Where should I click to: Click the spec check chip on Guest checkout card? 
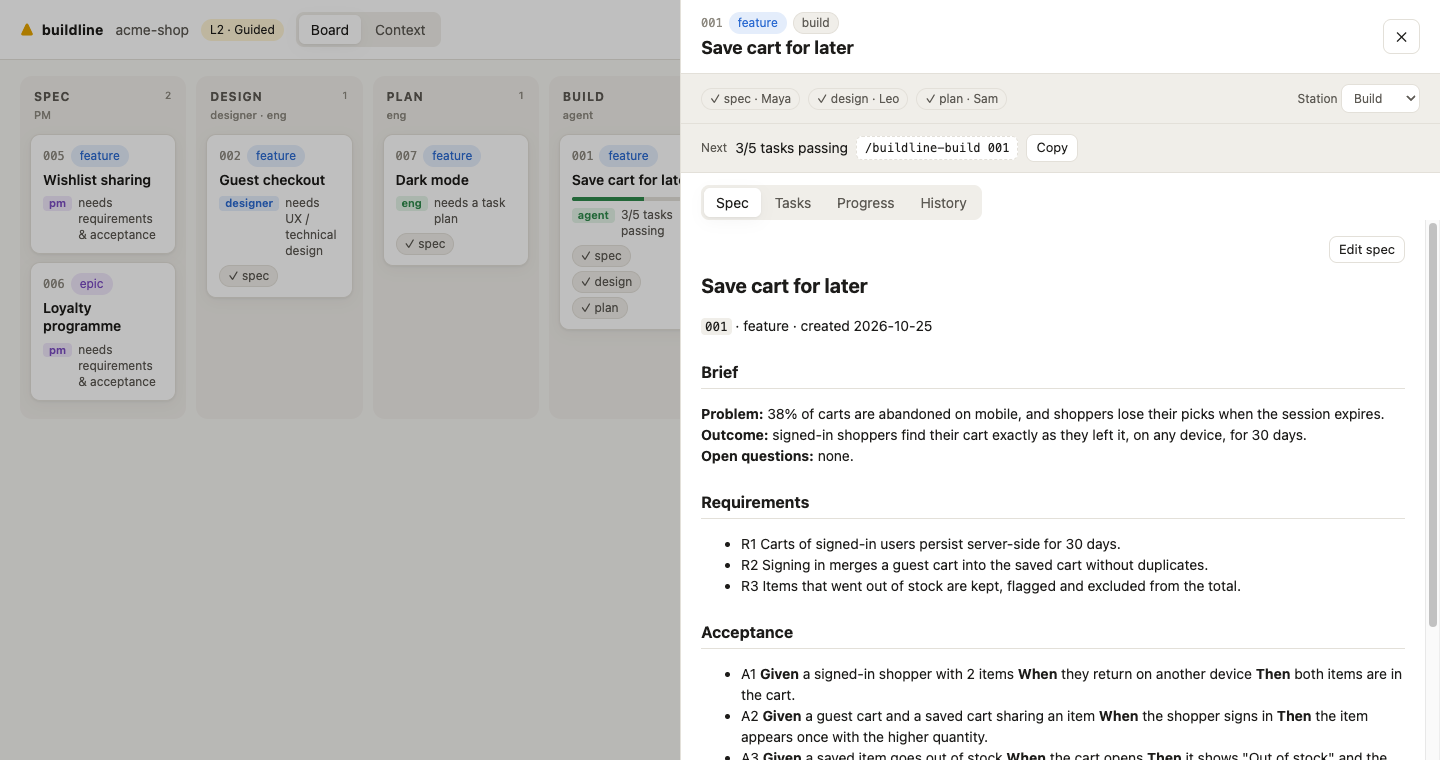[x=249, y=276]
